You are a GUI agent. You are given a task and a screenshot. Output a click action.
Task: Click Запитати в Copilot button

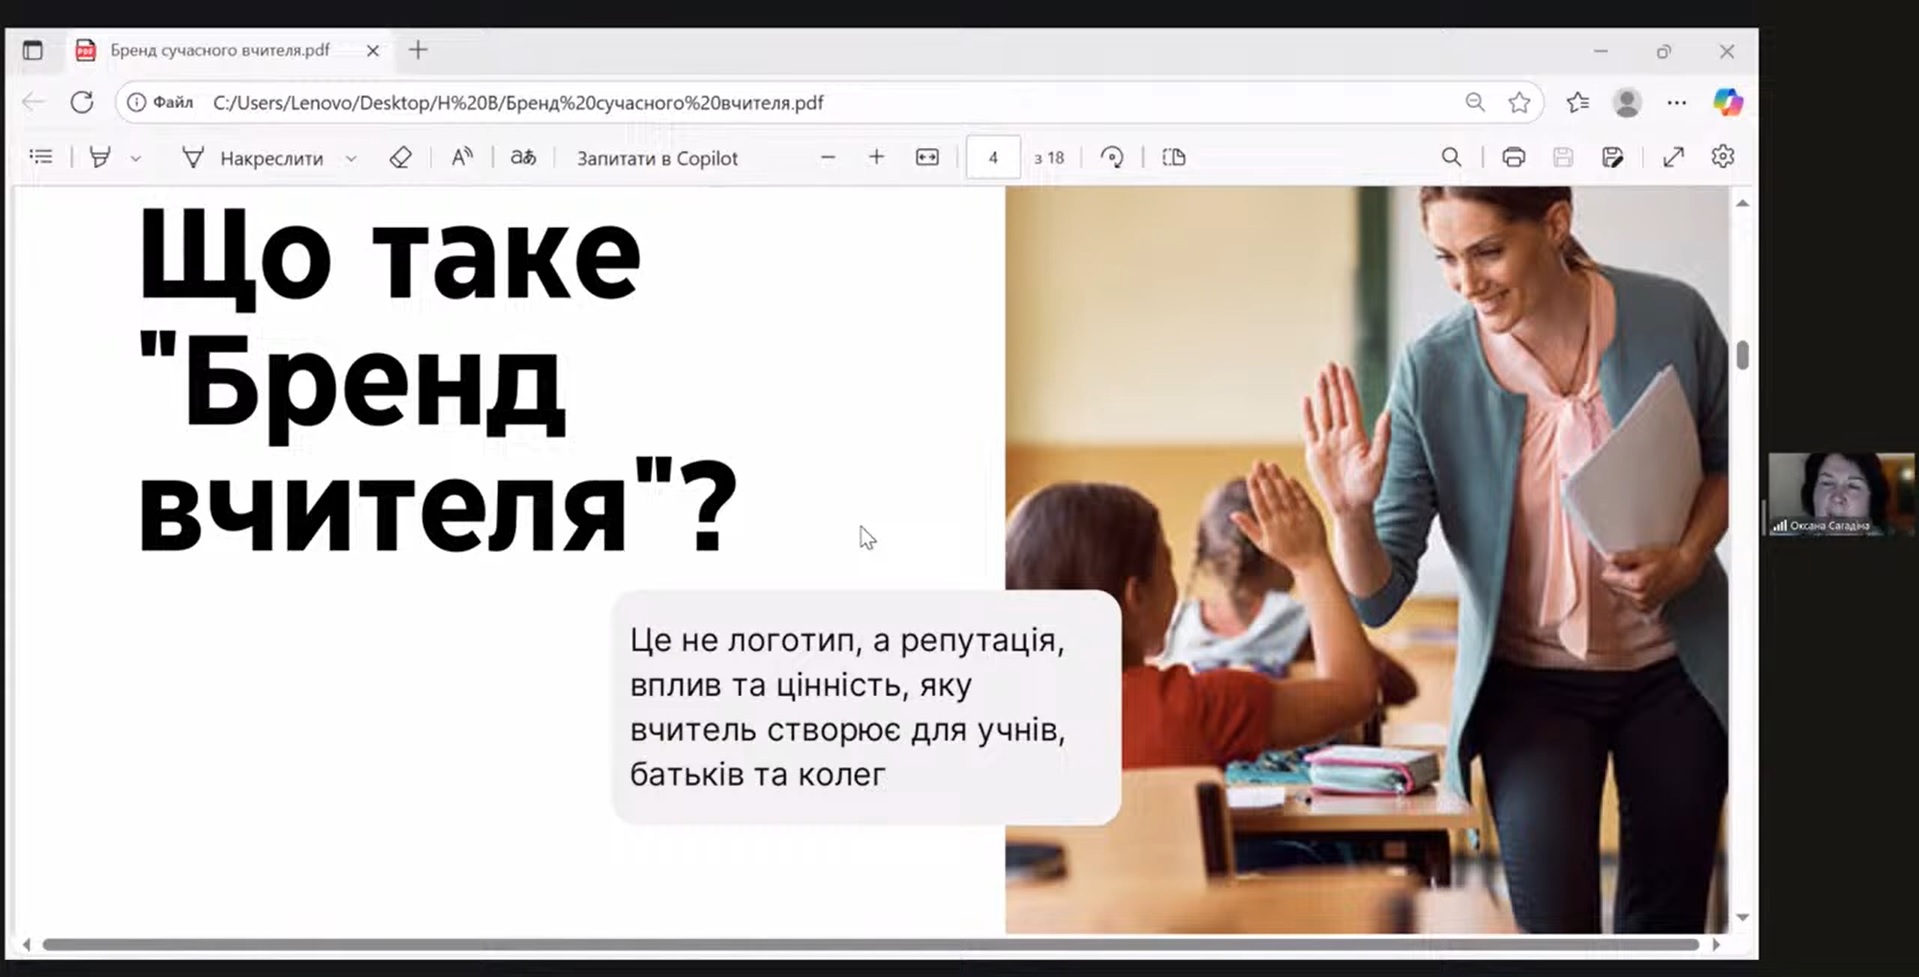[x=657, y=158]
